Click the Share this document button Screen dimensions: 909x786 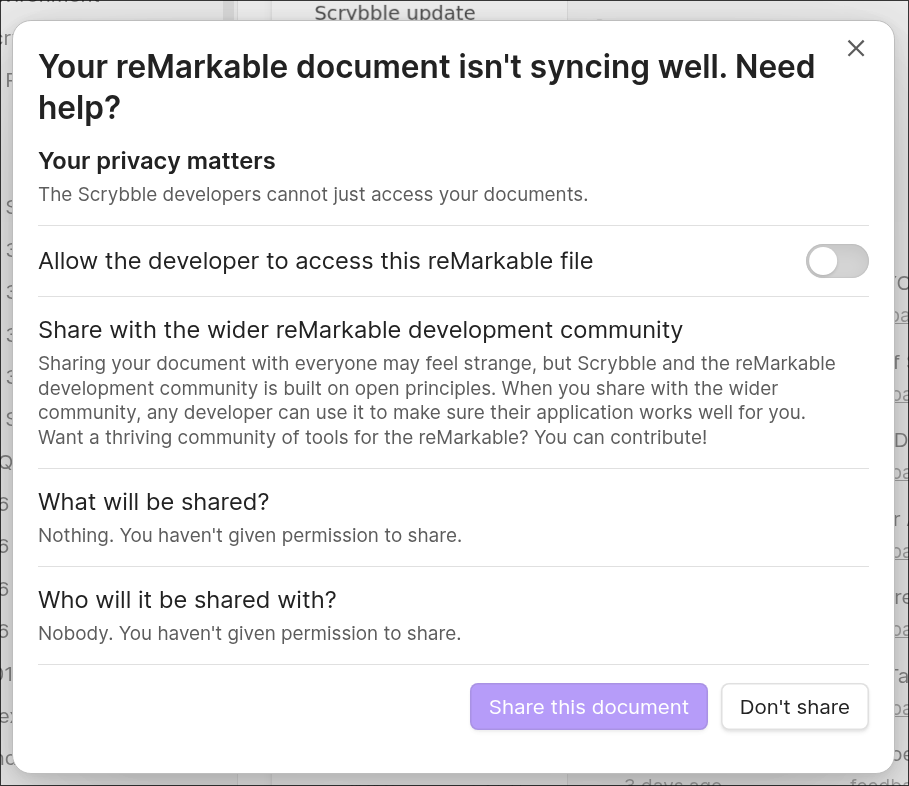pos(588,707)
